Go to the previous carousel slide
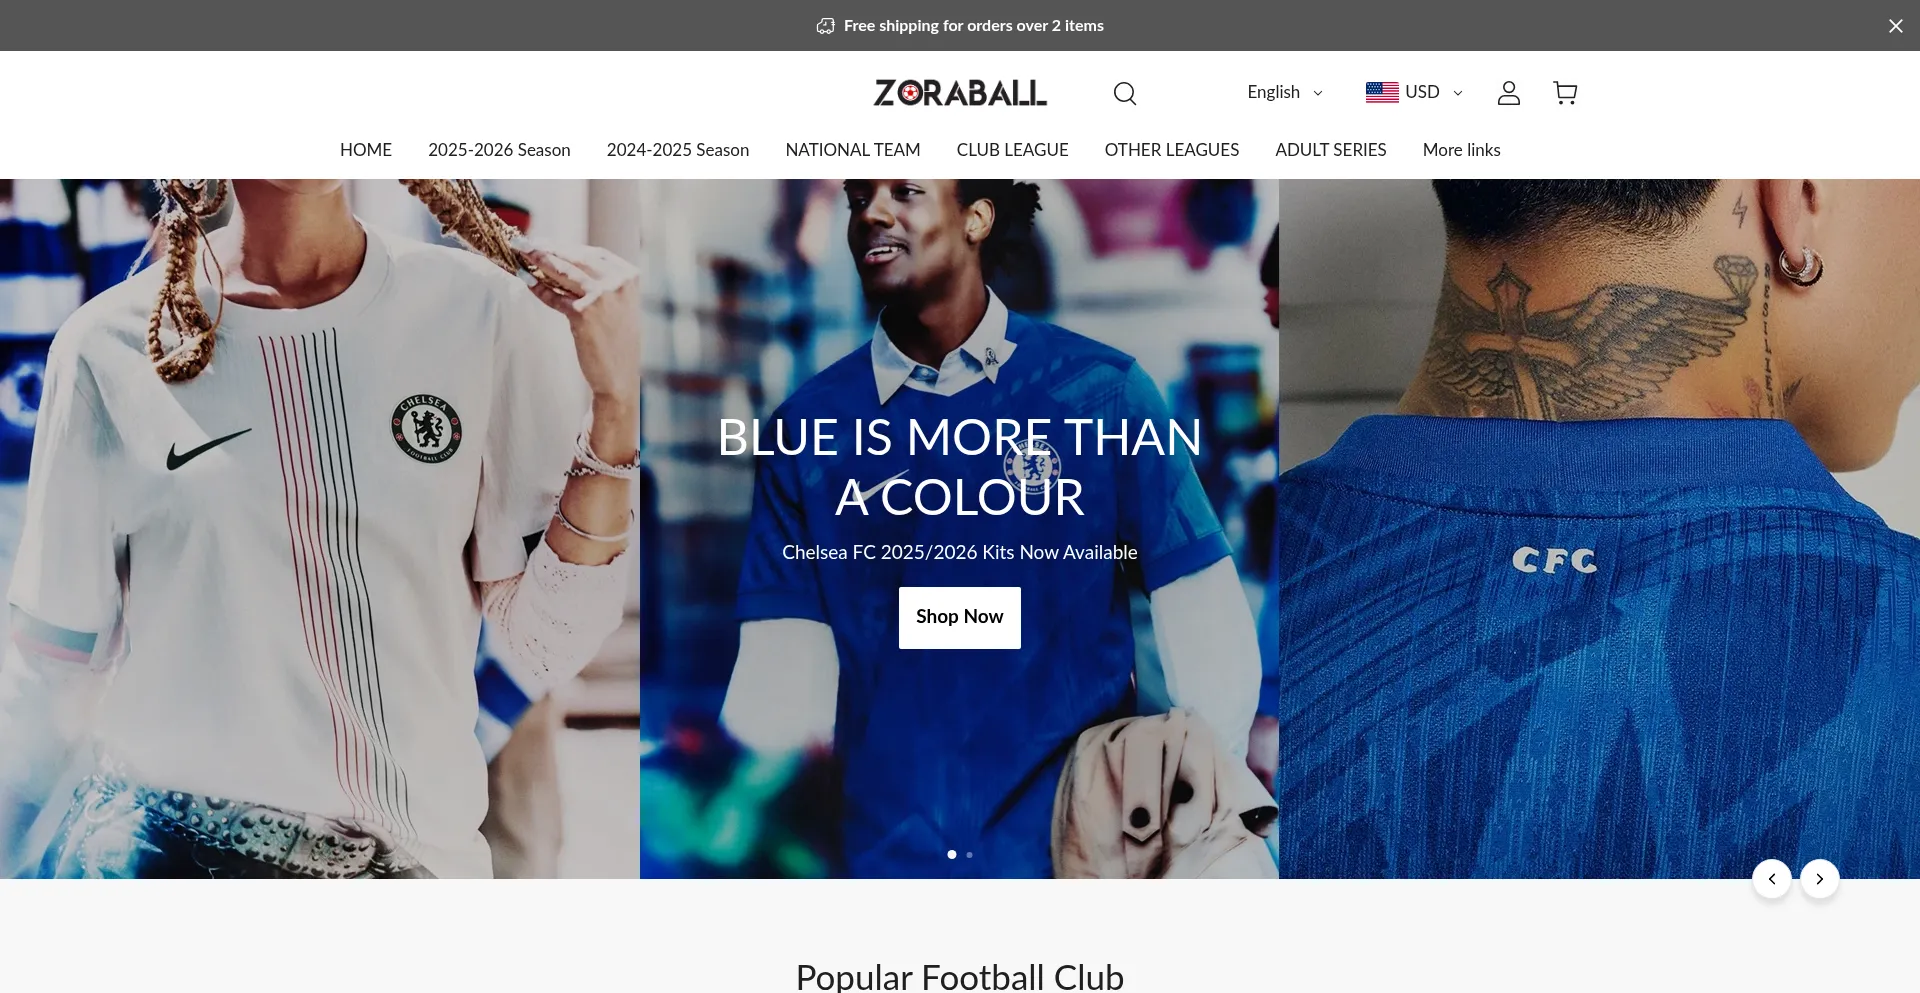 click(x=1771, y=879)
